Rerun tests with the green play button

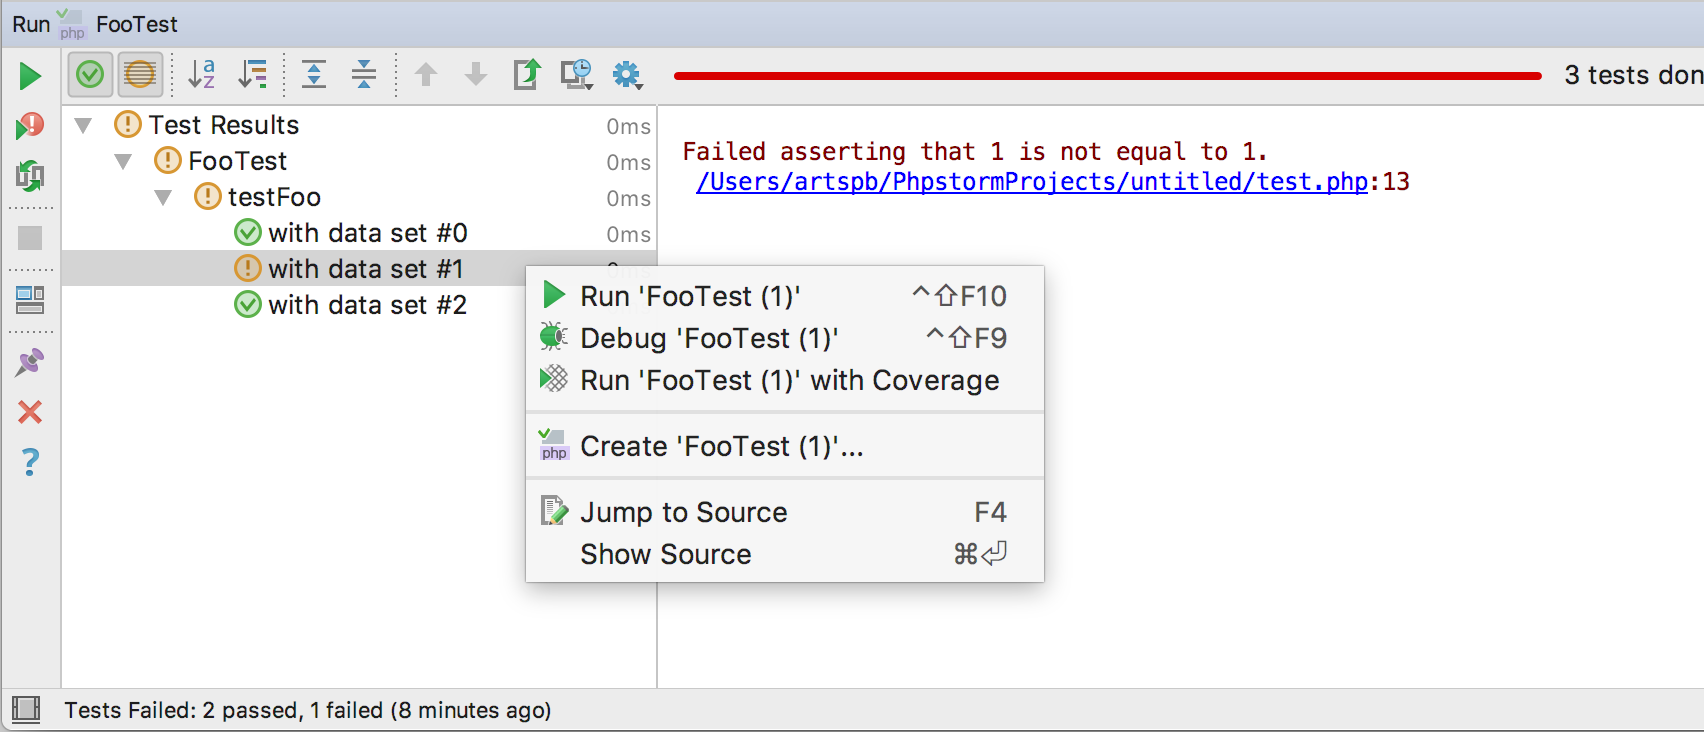30,76
